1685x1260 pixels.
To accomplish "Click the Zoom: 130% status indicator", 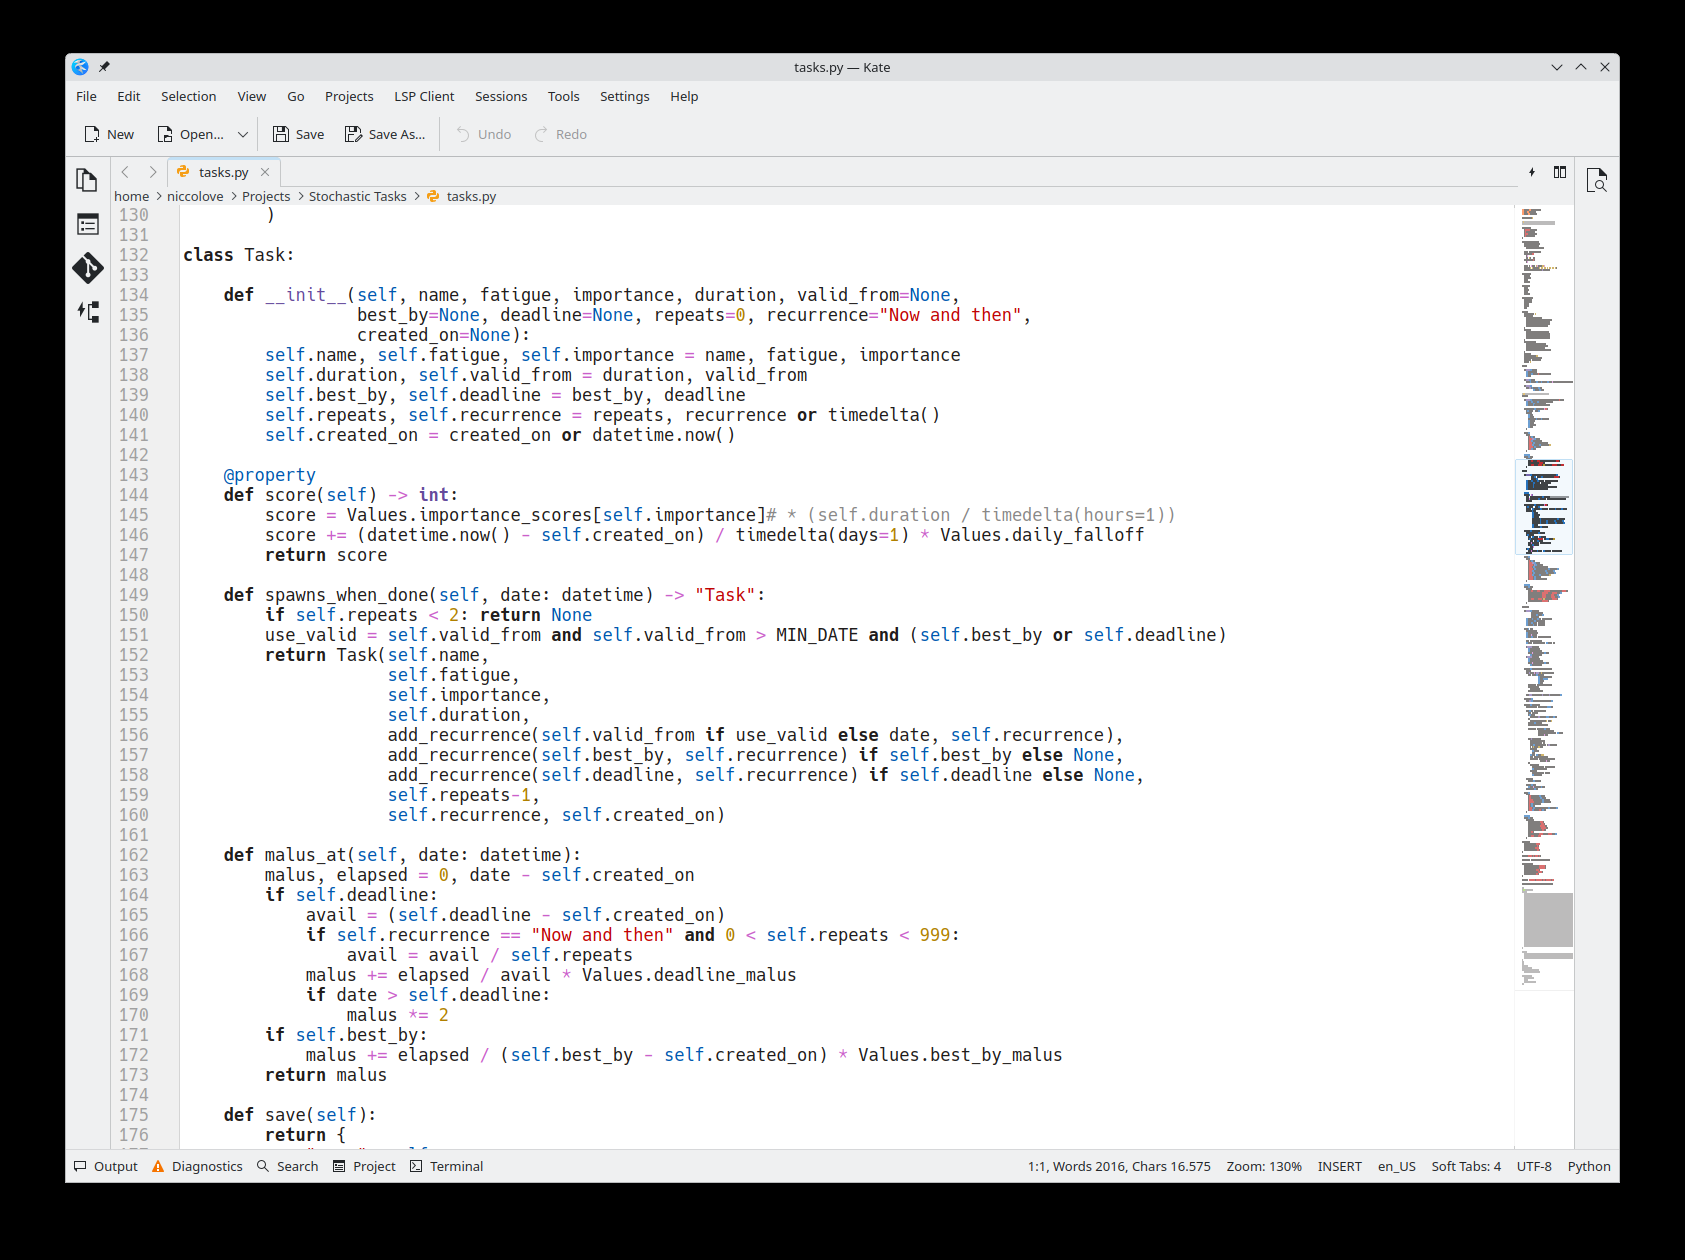I will tap(1263, 1166).
